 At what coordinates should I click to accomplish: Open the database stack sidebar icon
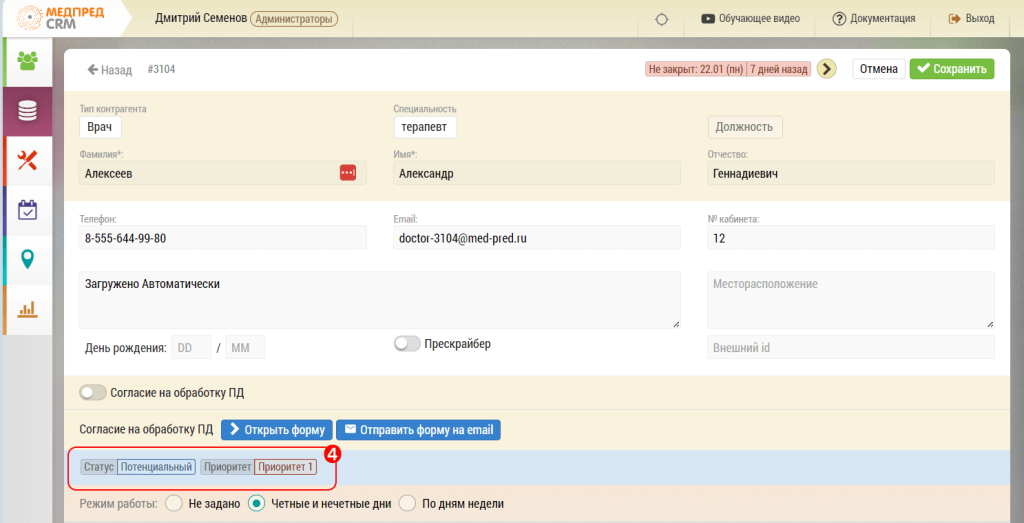27,111
